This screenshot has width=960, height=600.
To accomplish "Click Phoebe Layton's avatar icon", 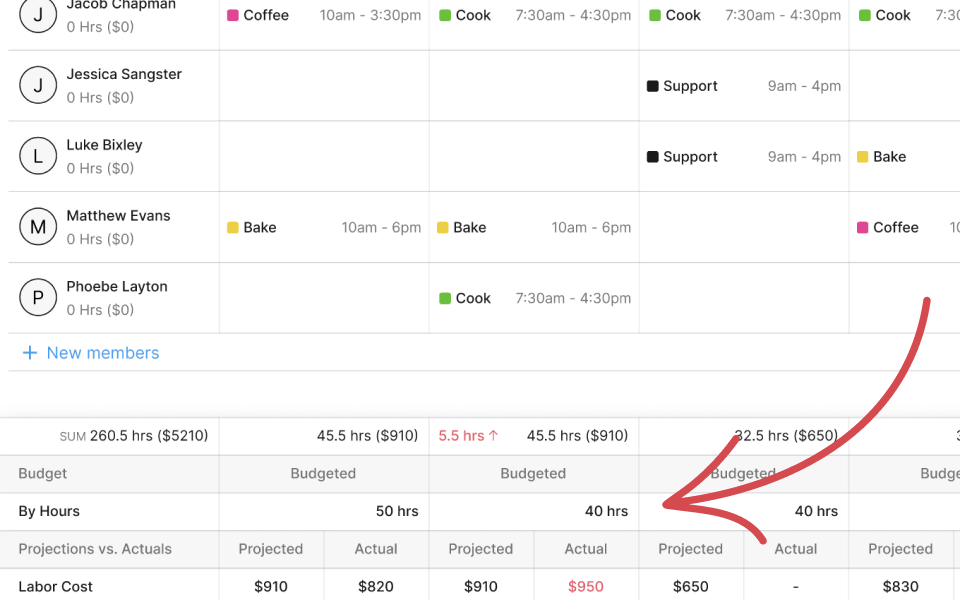I will [38, 298].
